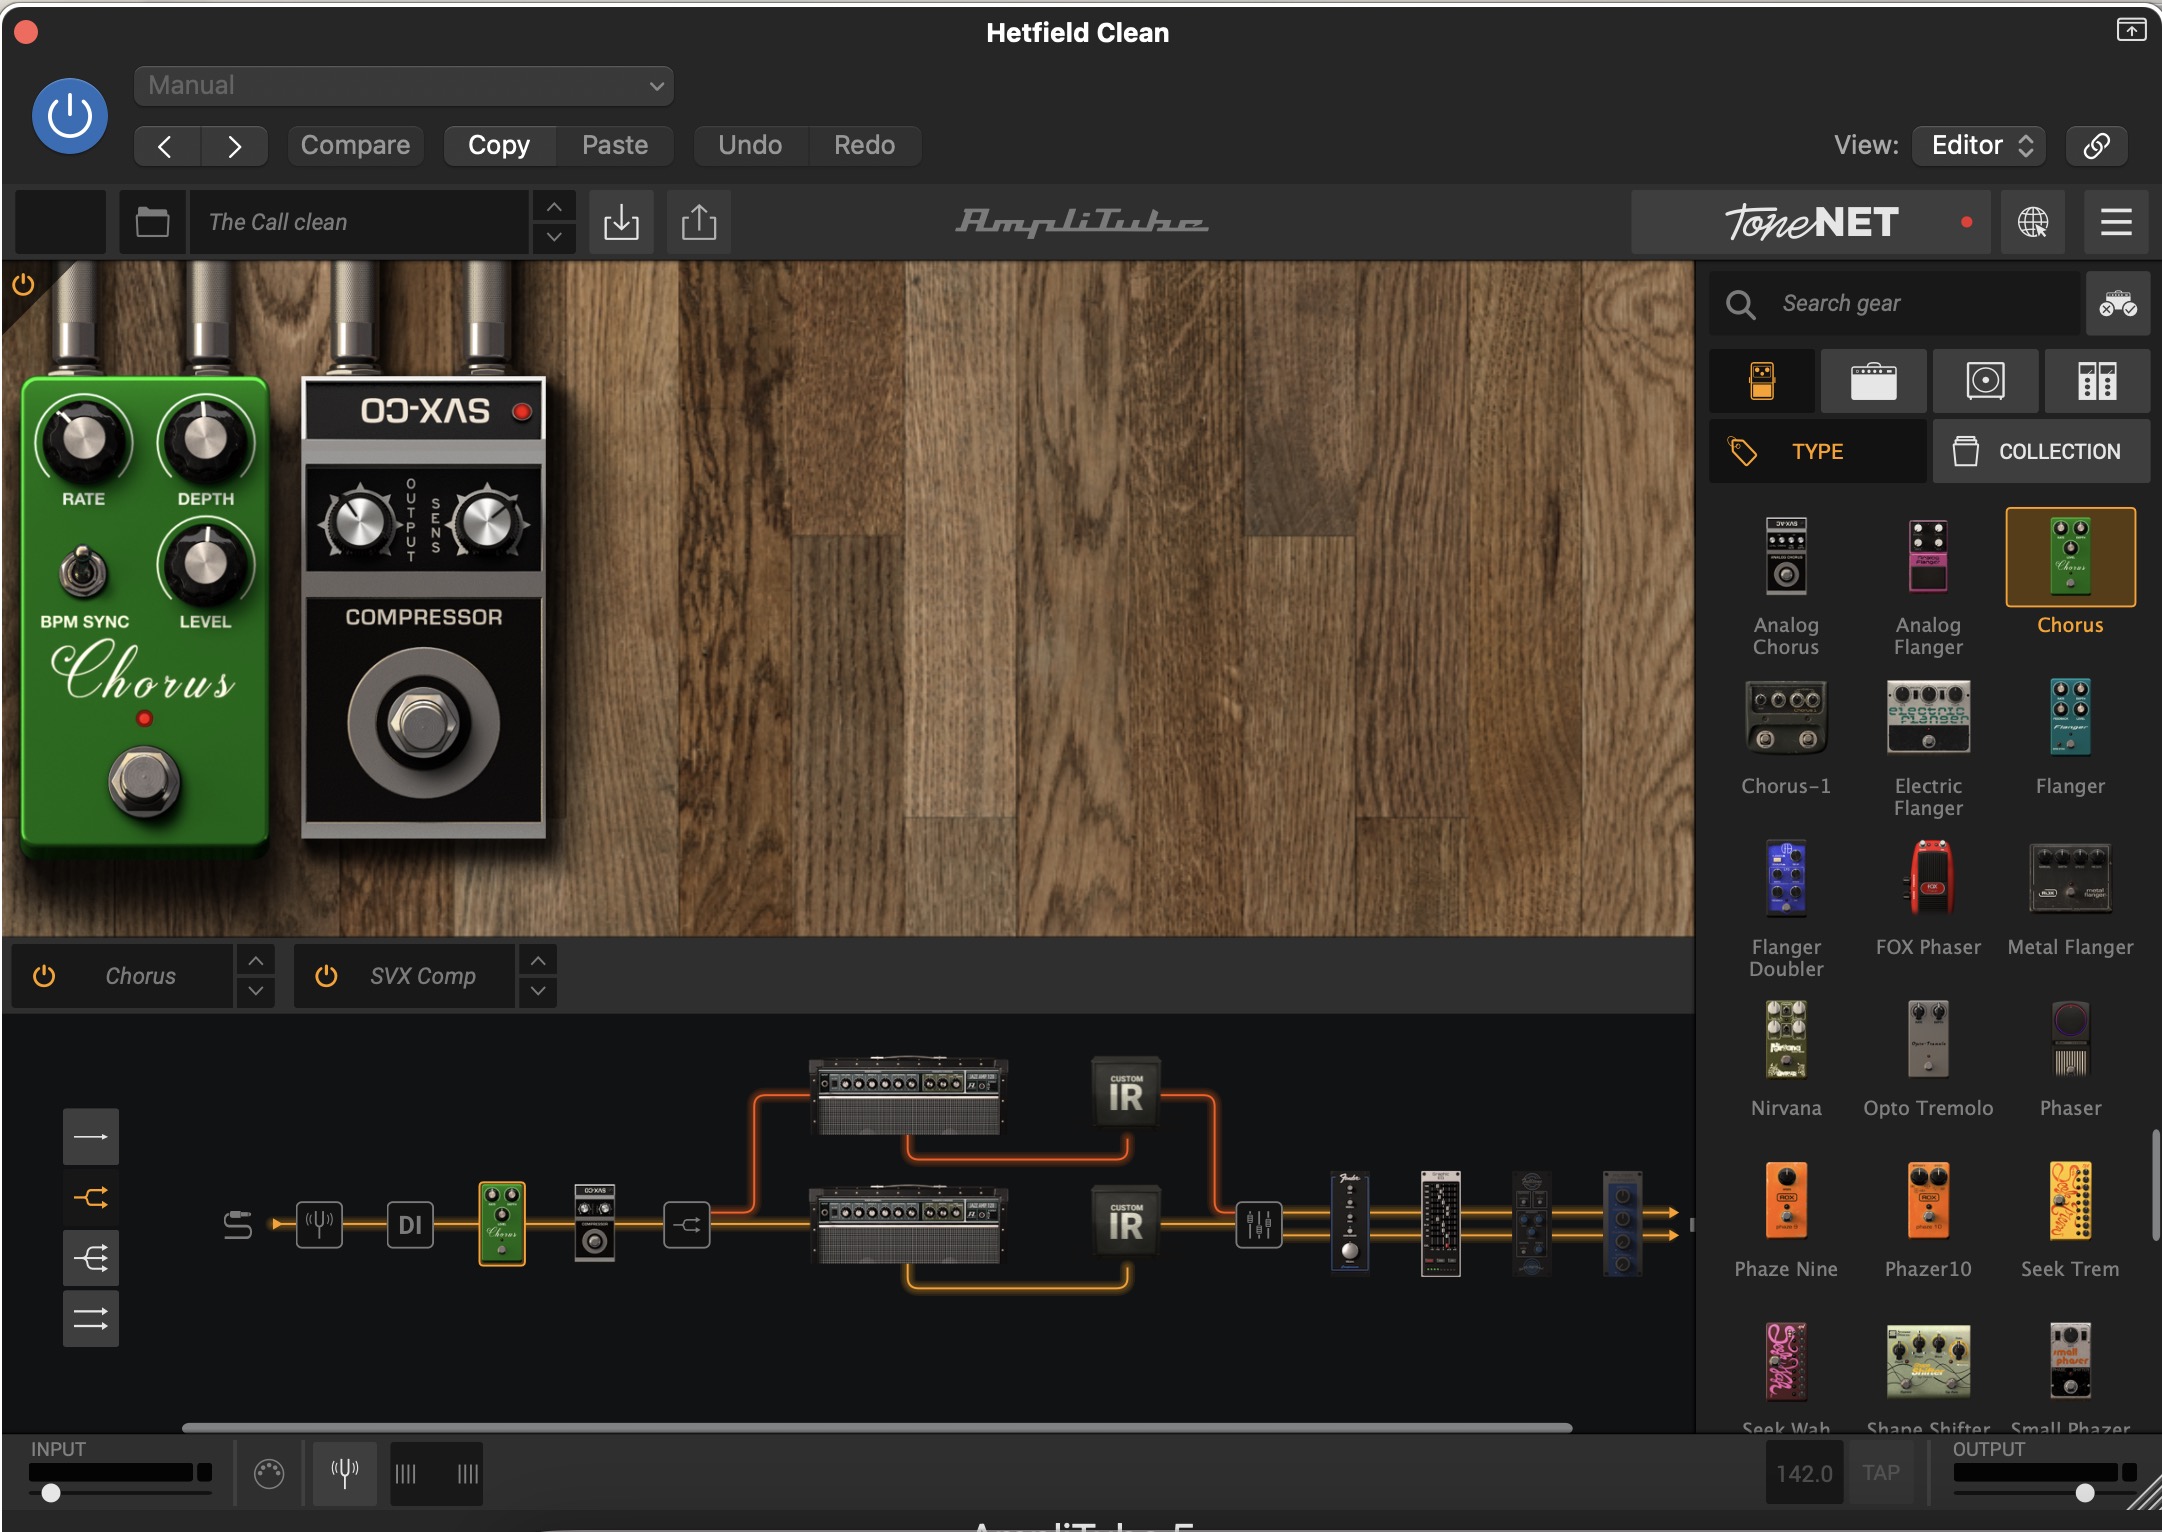The height and width of the screenshot is (1532, 2162).
Task: Toggle the plugin main power button
Action: [70, 116]
